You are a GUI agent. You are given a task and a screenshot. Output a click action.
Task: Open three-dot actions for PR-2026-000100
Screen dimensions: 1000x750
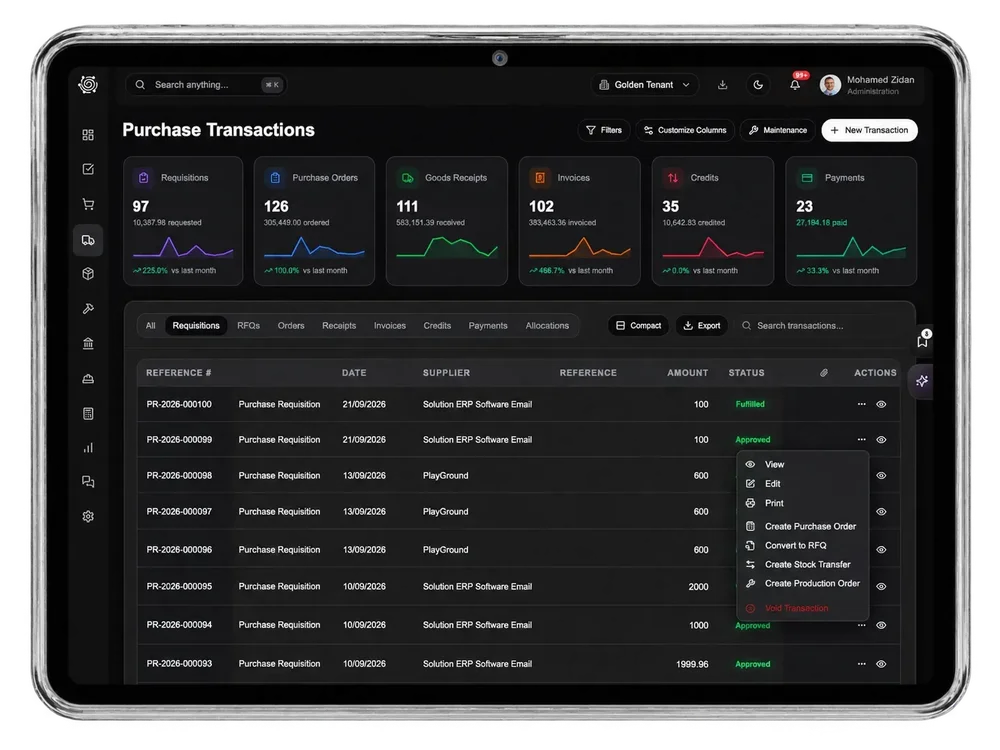pos(862,404)
